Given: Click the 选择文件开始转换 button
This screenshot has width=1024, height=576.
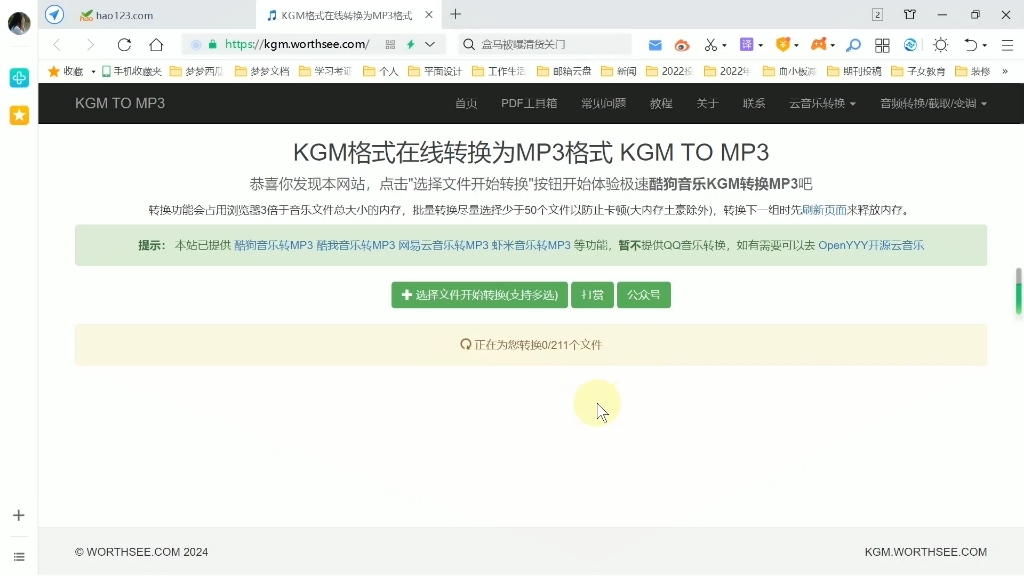Looking at the screenshot, I should coord(478,295).
